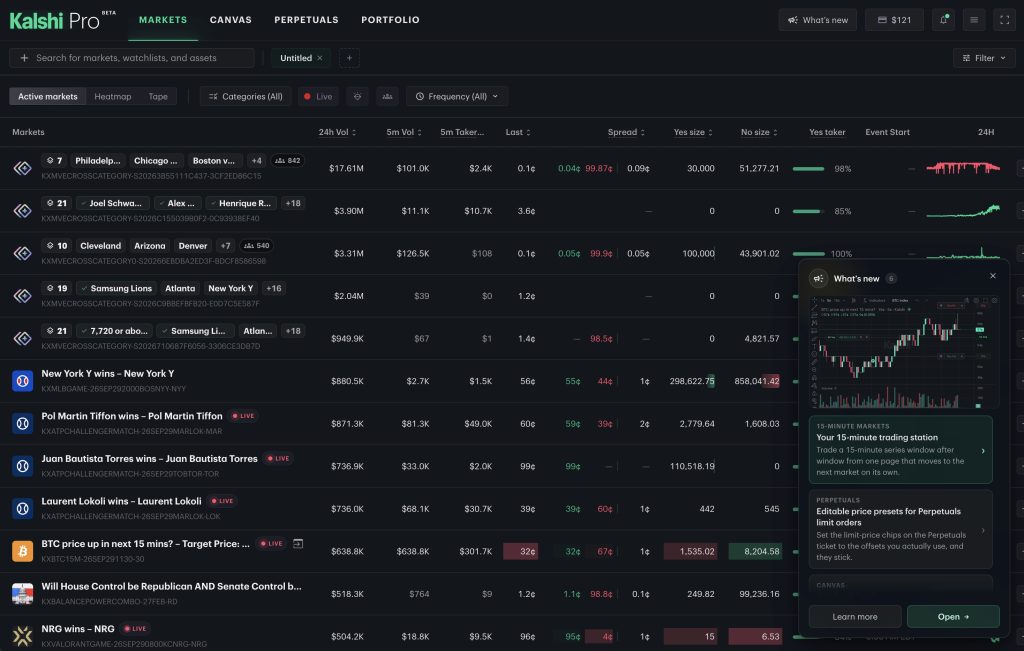Click the Kalshi Pro logo

[x=63, y=20]
